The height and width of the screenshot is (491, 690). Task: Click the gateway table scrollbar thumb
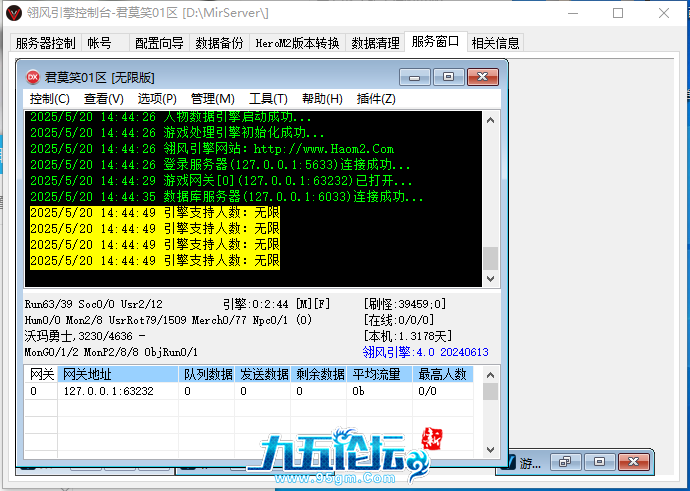click(x=491, y=391)
